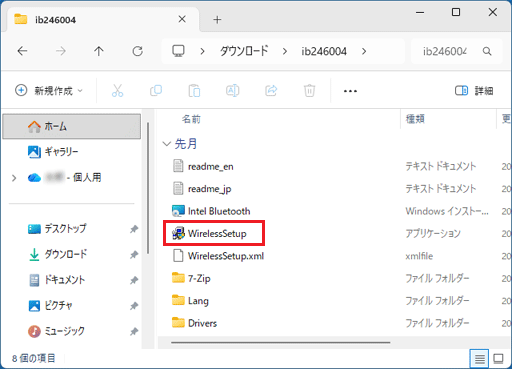Viewport: 512px width, 369px height.
Task: Open ドキュメント in the sidebar
Action: 57,280
